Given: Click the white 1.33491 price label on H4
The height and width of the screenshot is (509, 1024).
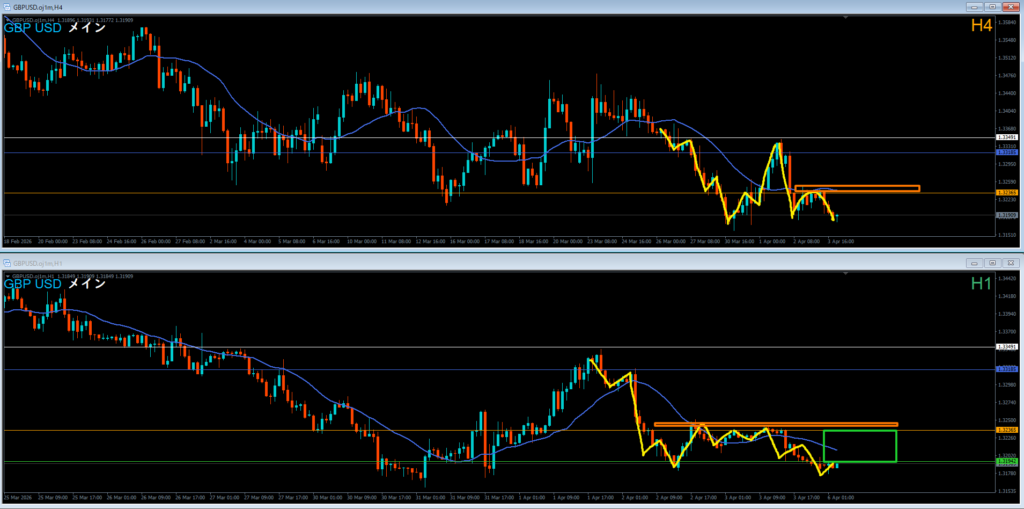Looking at the screenshot, I should tap(1007, 137).
